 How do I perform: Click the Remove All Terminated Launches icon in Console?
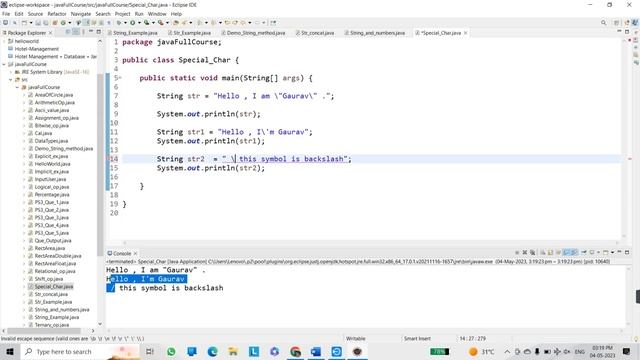point(532,253)
